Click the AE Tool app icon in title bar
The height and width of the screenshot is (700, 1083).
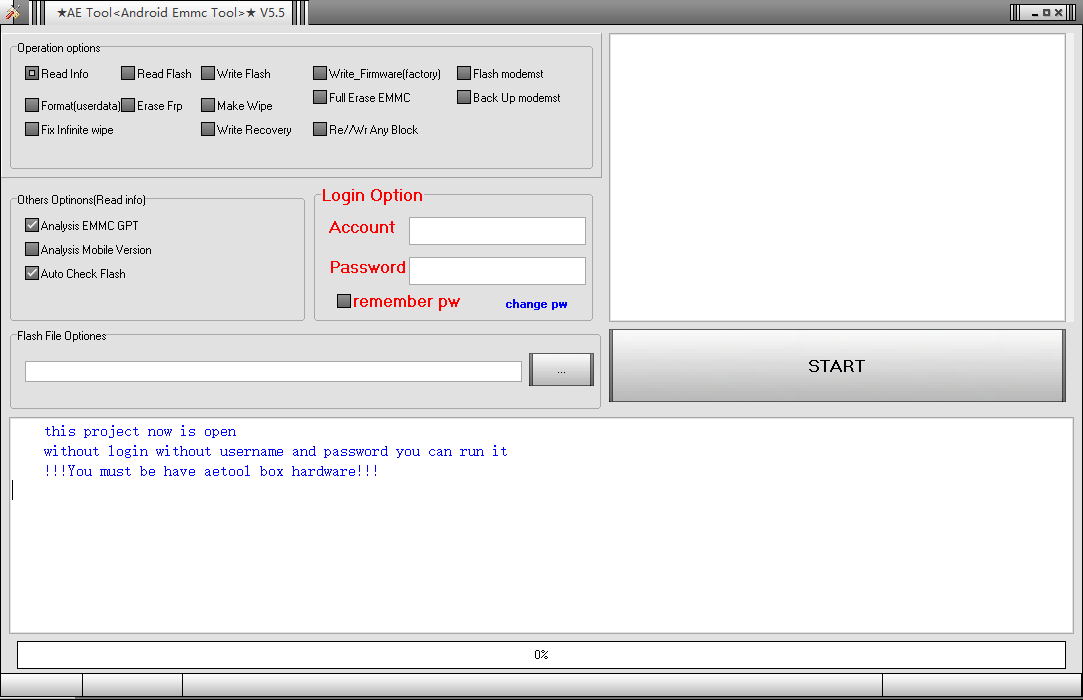(12, 12)
